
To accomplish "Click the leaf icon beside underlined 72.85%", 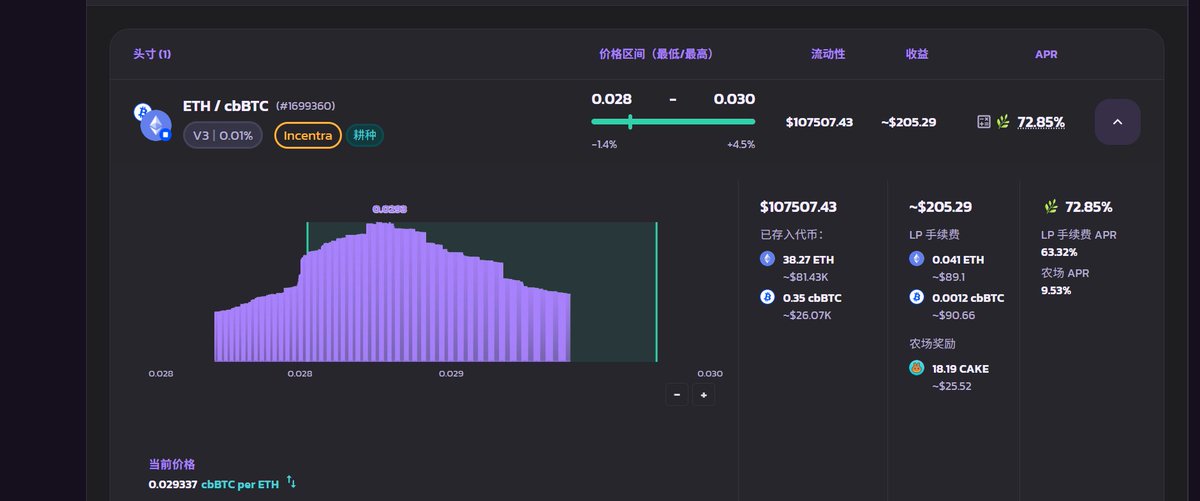I will tap(1002, 122).
